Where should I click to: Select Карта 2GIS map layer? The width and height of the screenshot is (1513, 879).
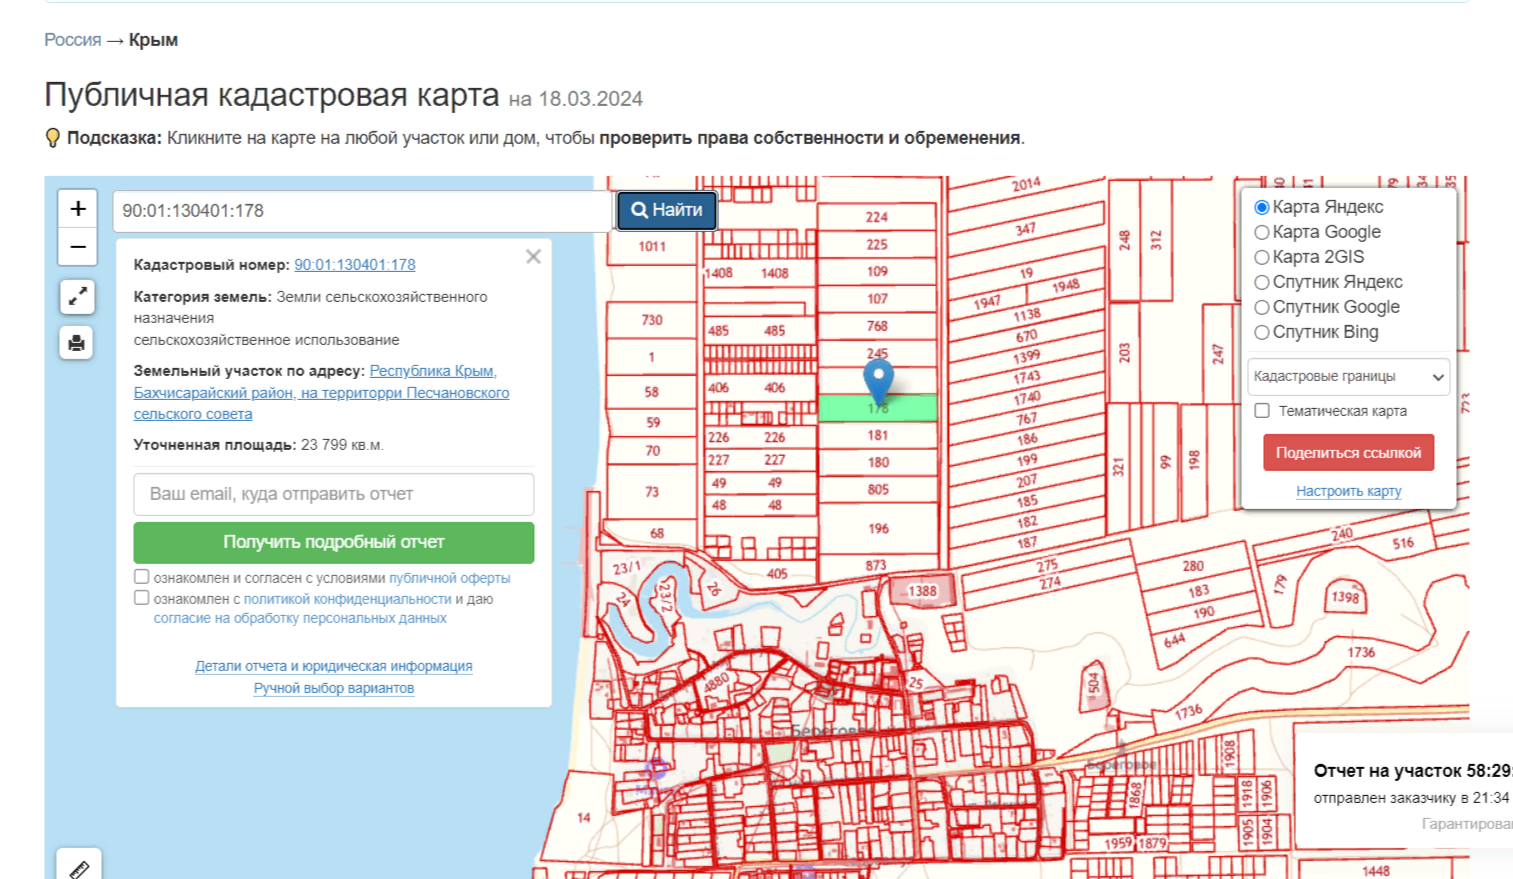tap(1262, 257)
